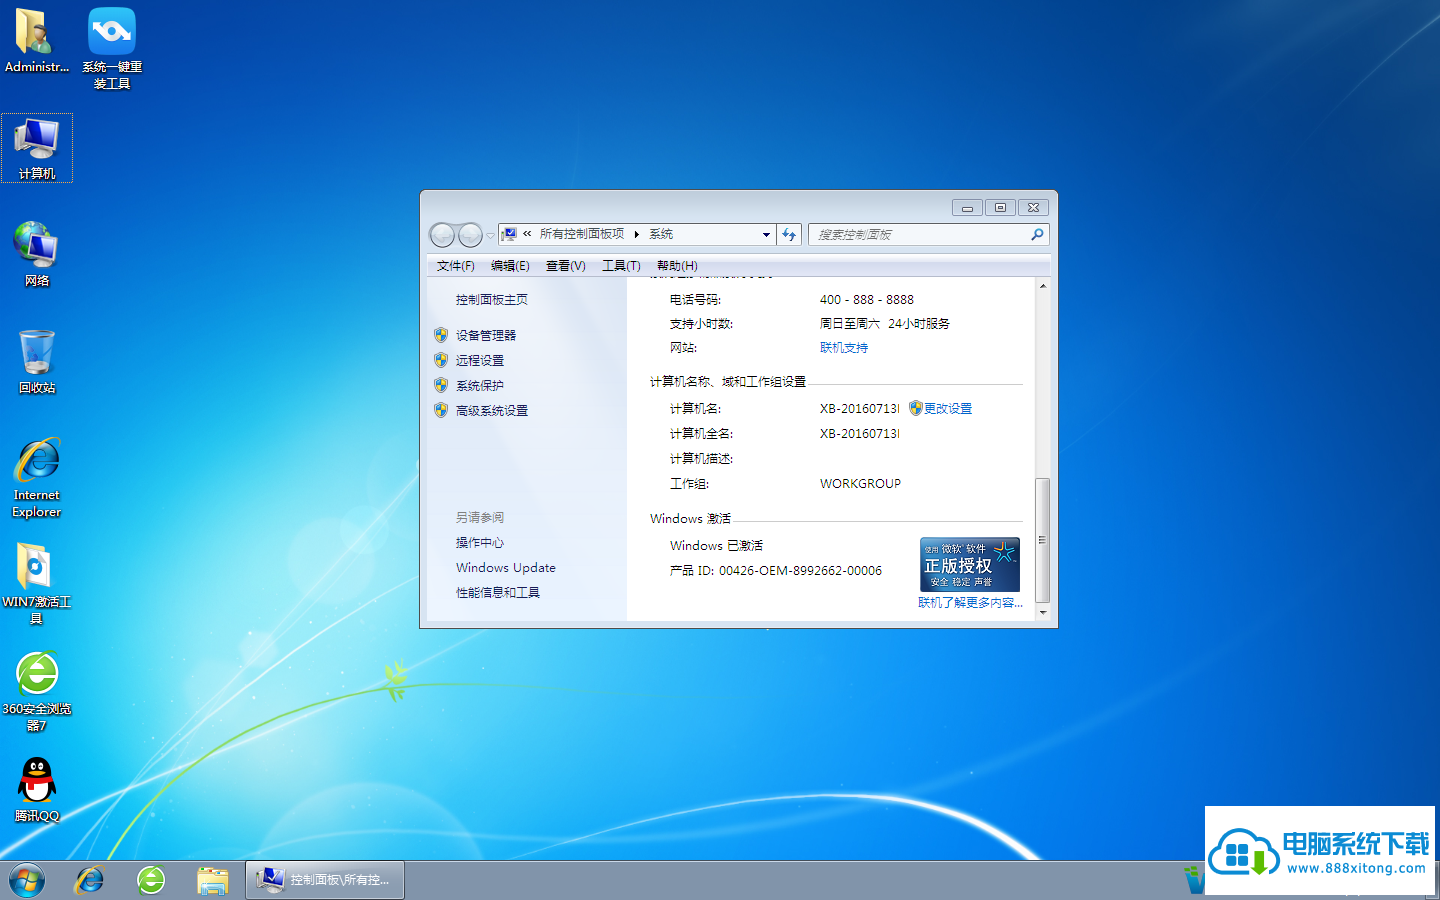The image size is (1440, 900).
Task: Select the 网络 desktop icon
Action: (x=37, y=255)
